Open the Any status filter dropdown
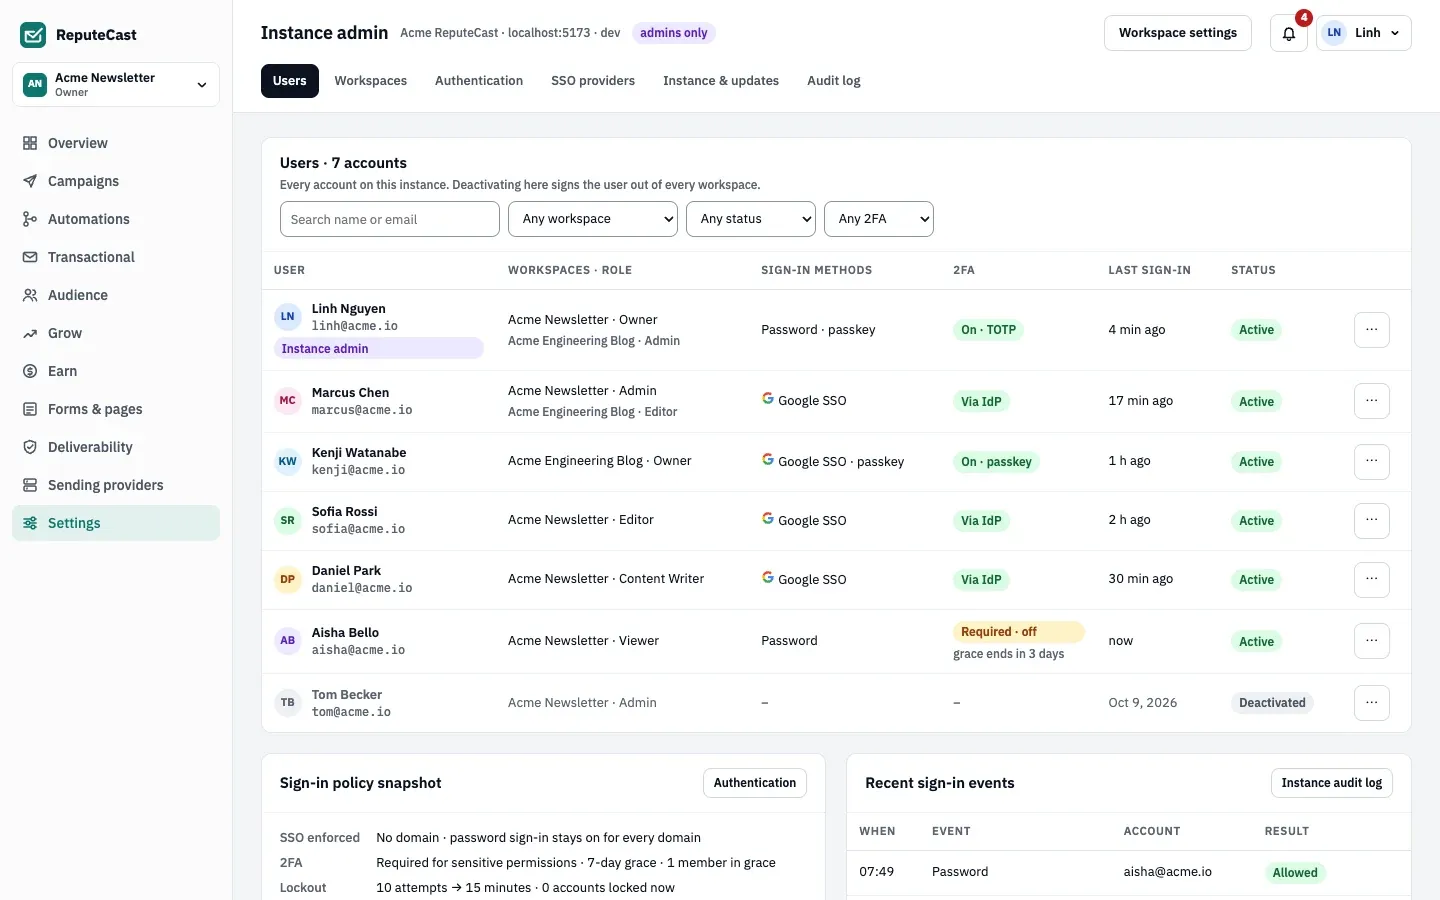Image resolution: width=1440 pixels, height=900 pixels. click(x=751, y=219)
